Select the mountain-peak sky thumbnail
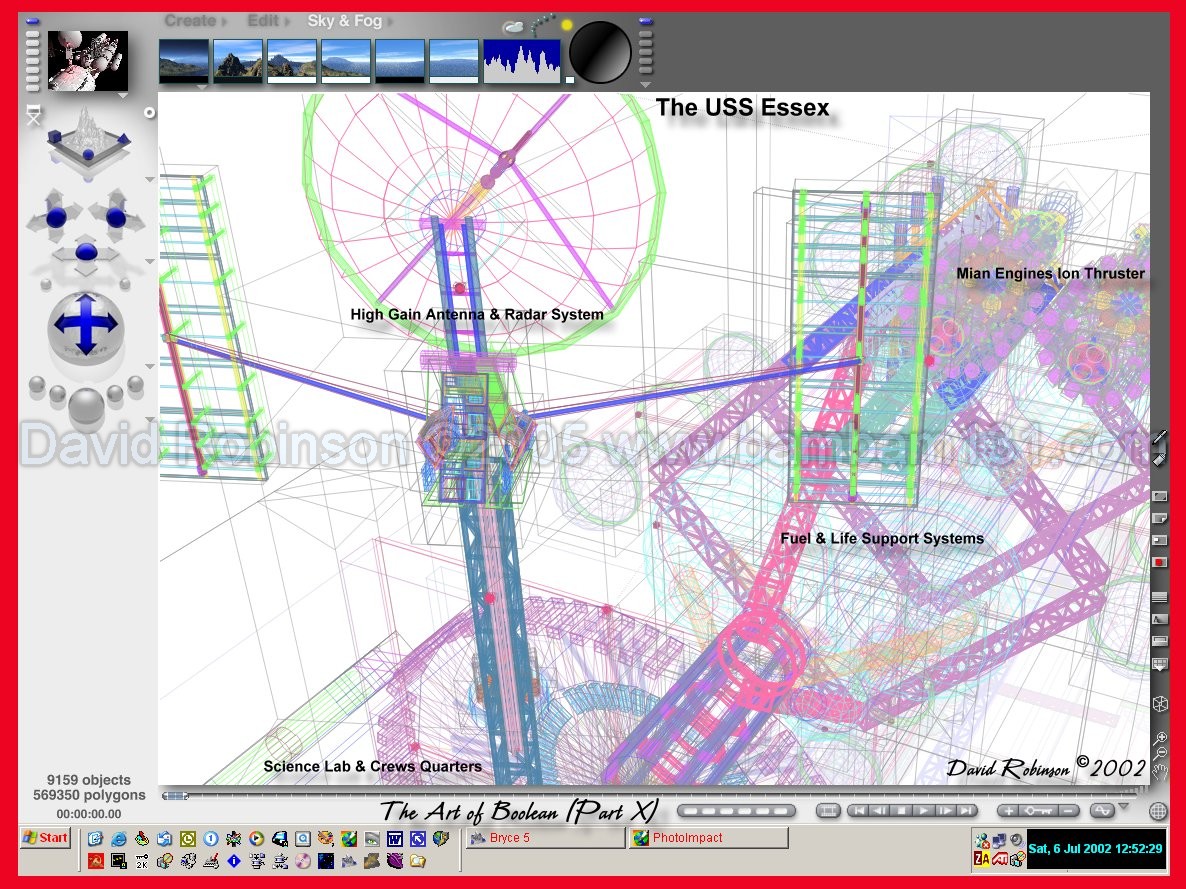Viewport: 1186px width, 889px height. point(238,61)
